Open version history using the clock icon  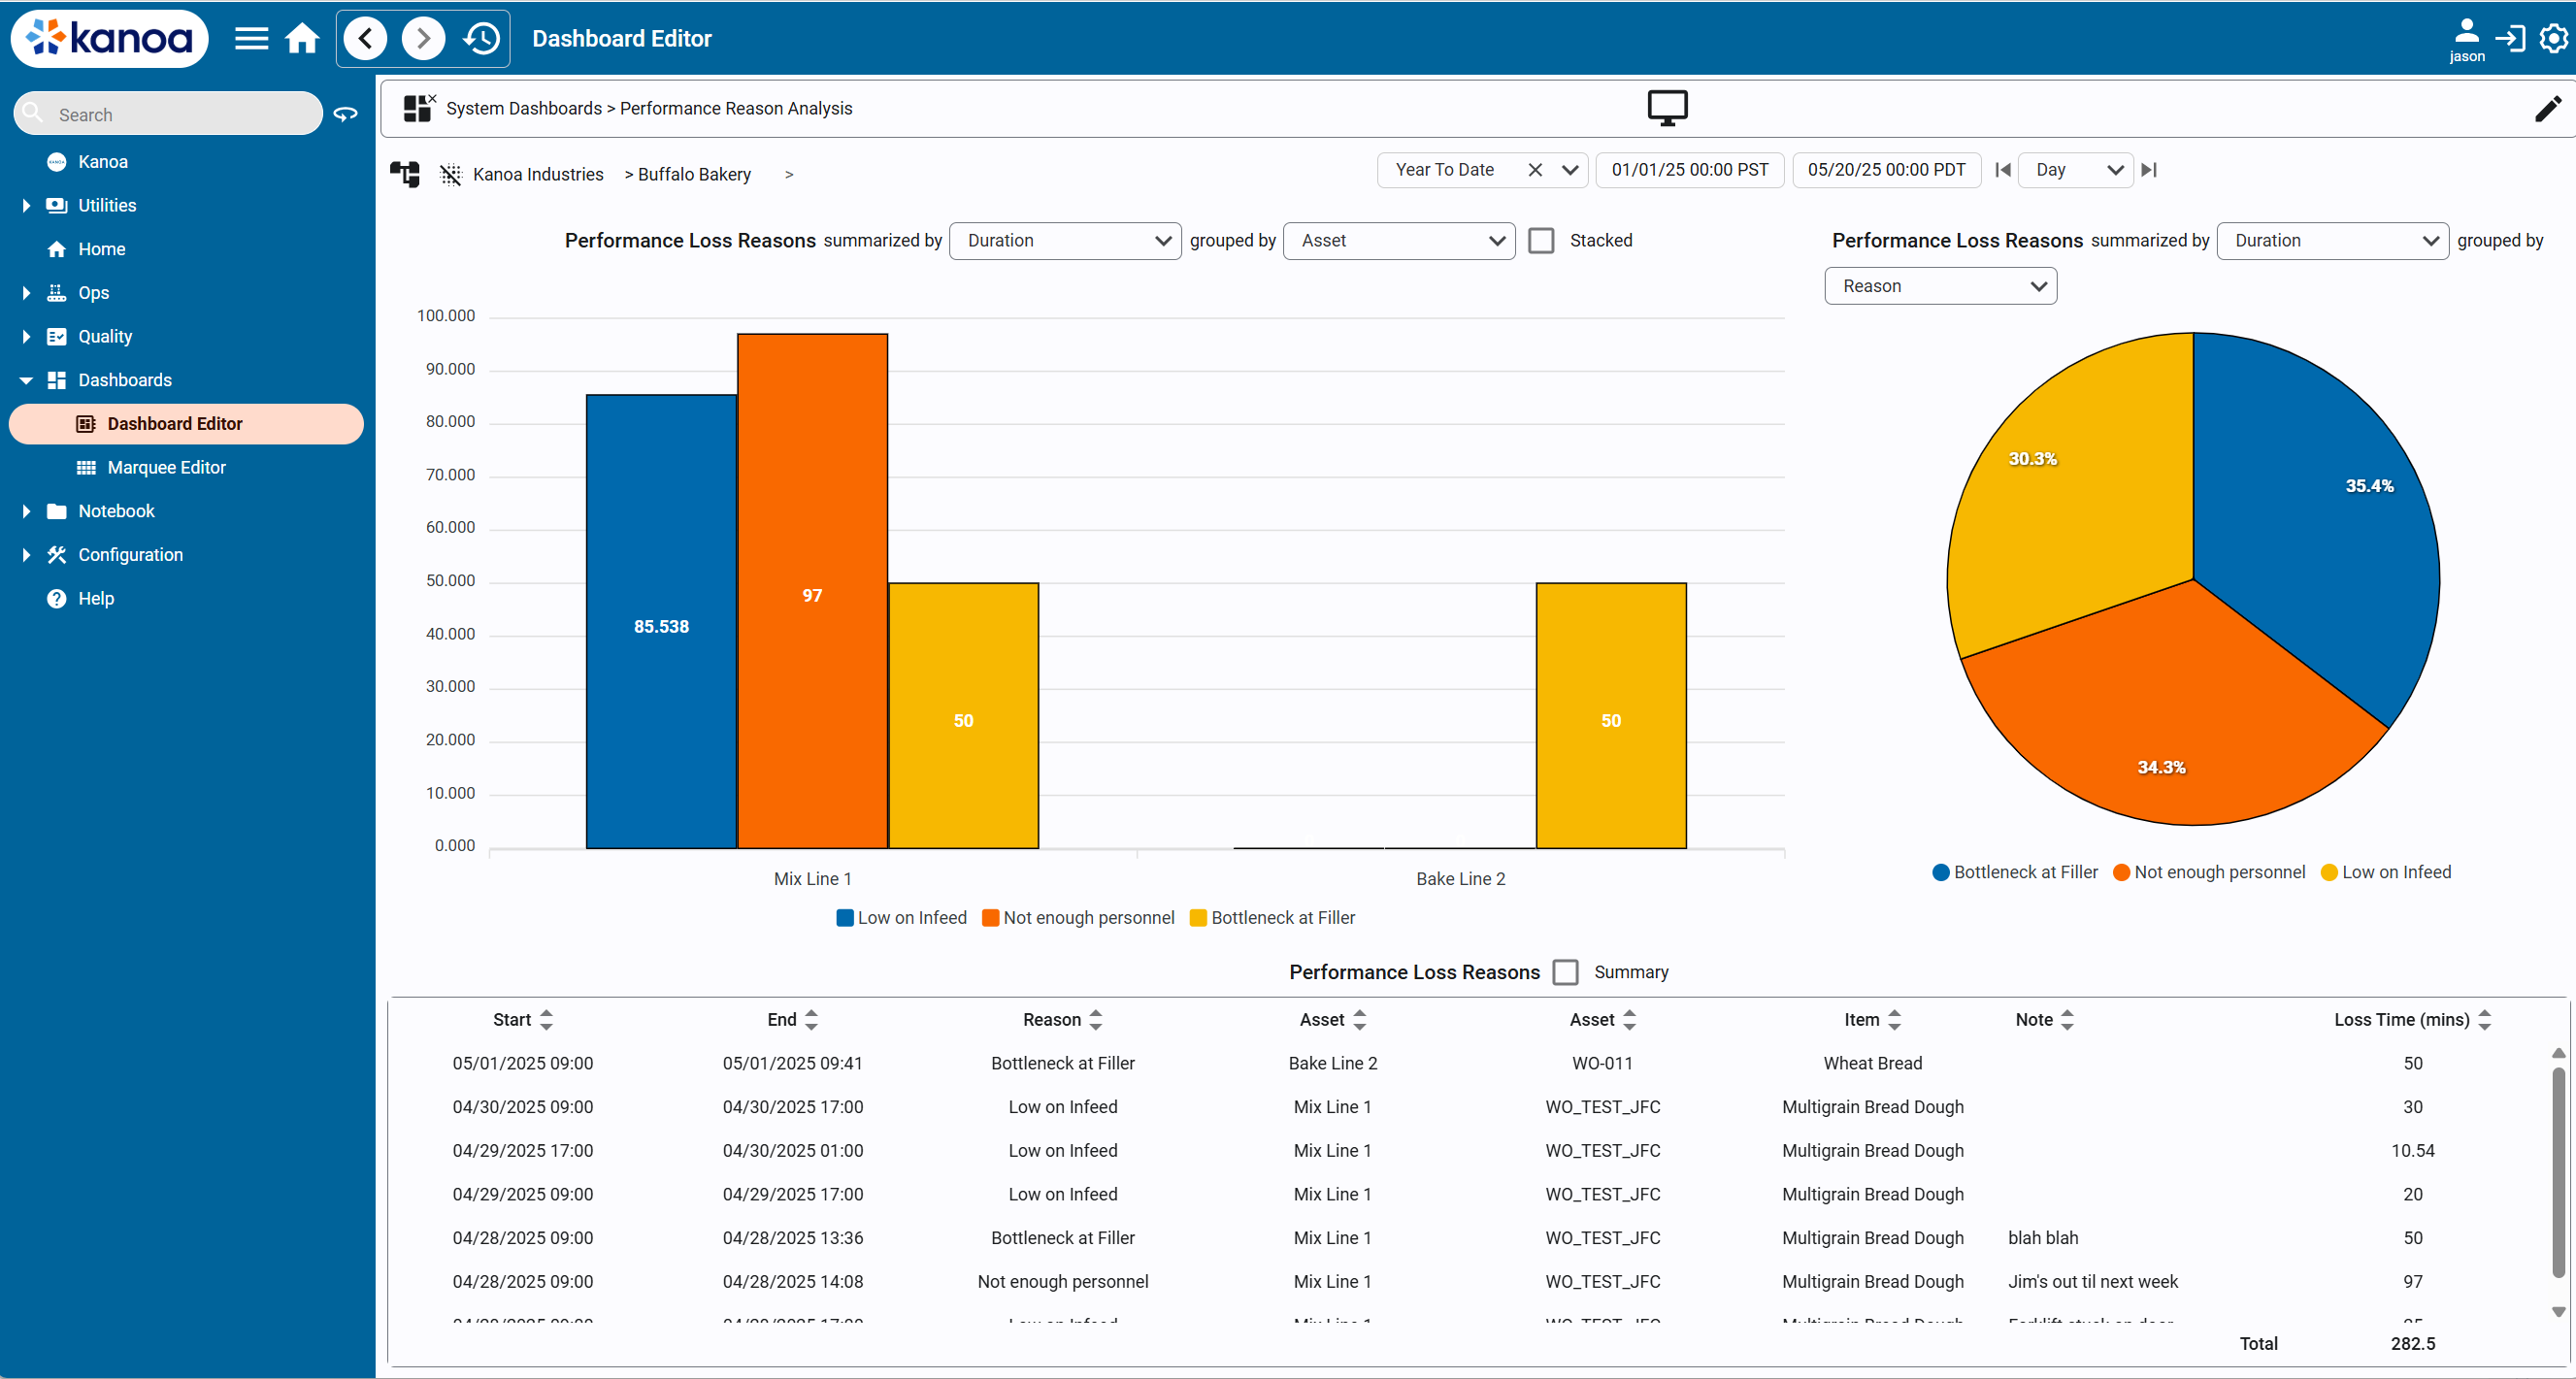click(x=481, y=38)
